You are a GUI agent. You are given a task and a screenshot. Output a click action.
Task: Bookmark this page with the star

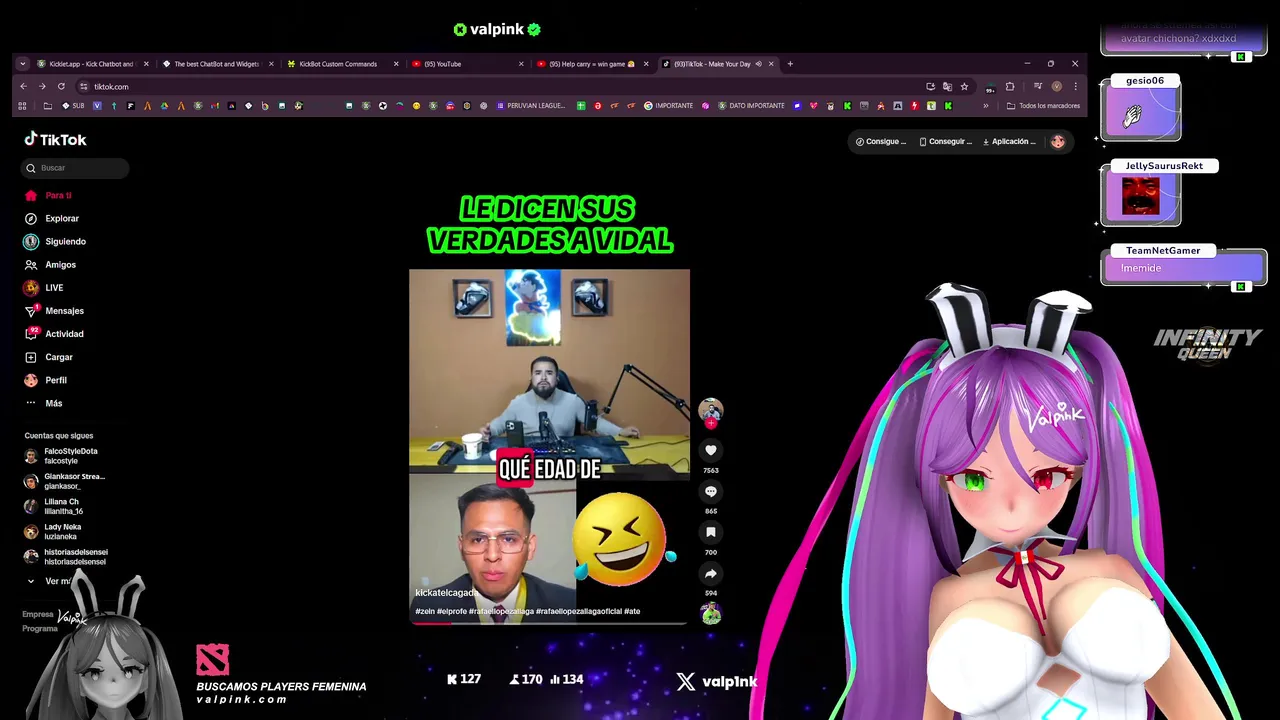click(964, 86)
